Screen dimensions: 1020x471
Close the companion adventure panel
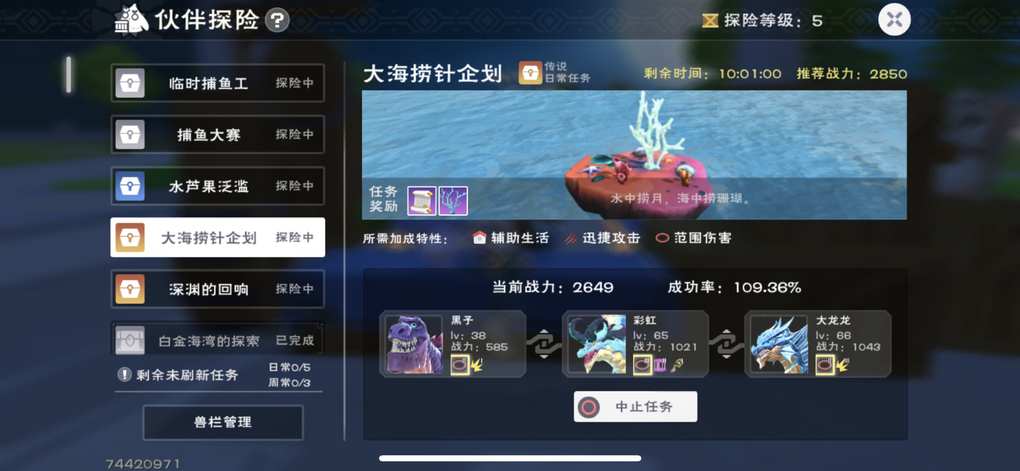[x=894, y=20]
